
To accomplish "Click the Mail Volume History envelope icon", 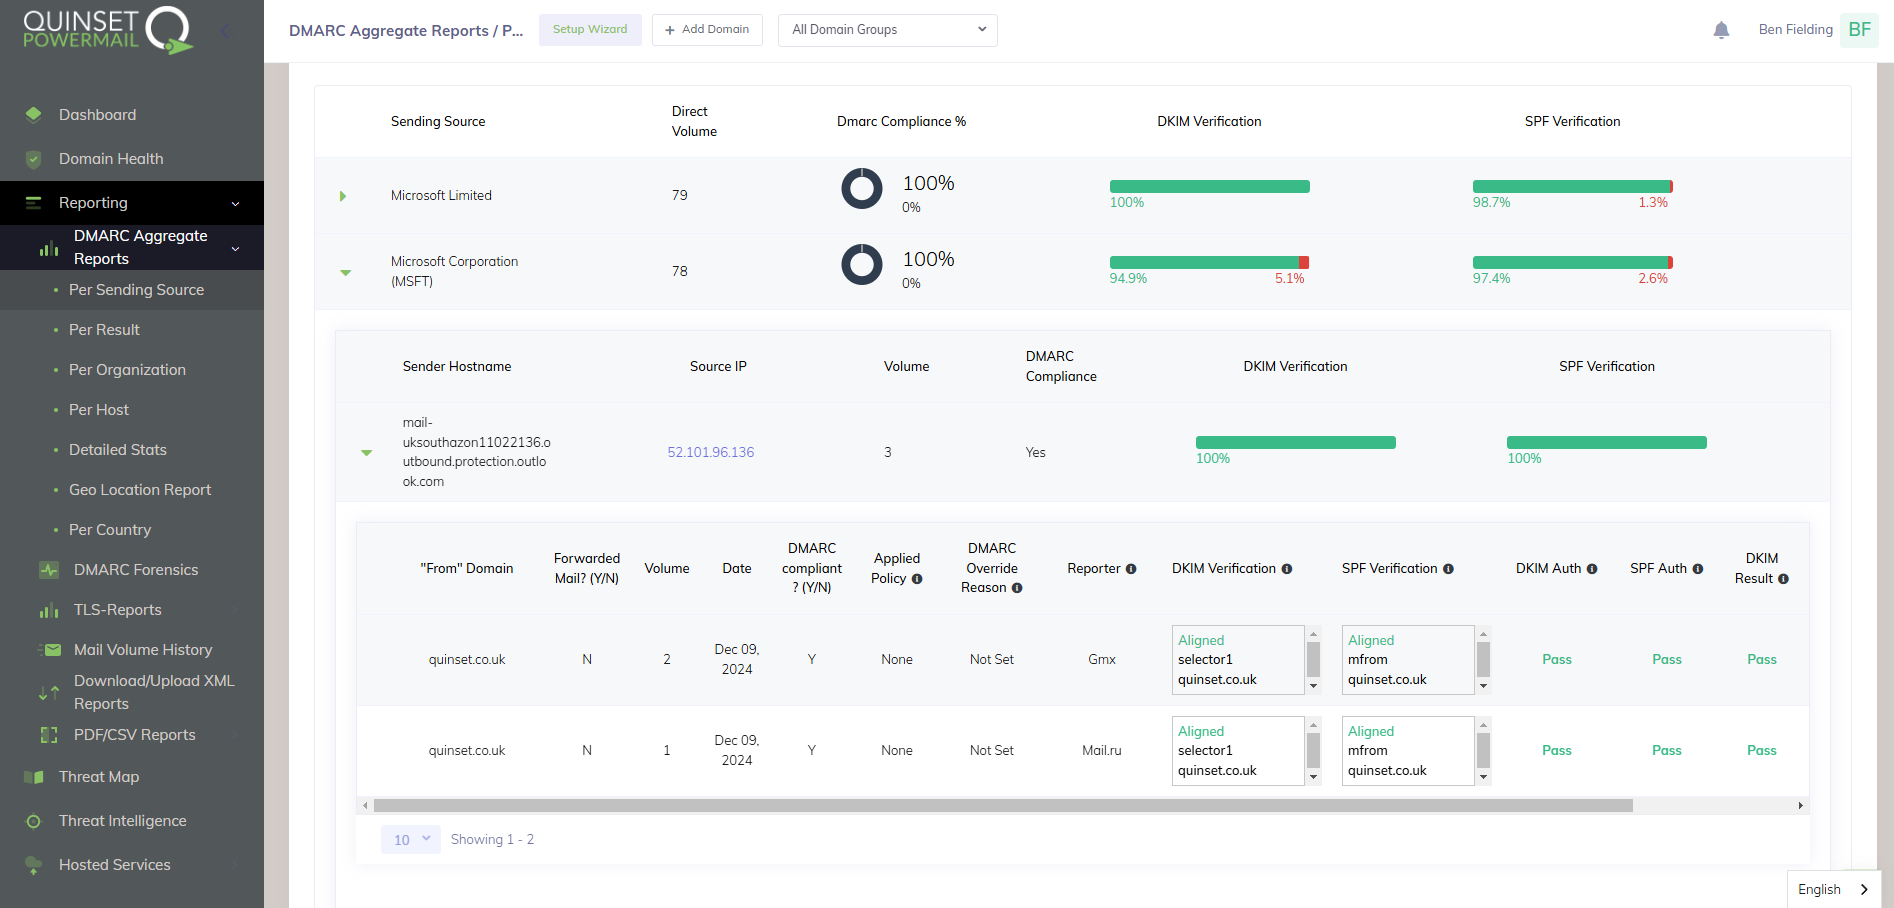I will click(50, 650).
